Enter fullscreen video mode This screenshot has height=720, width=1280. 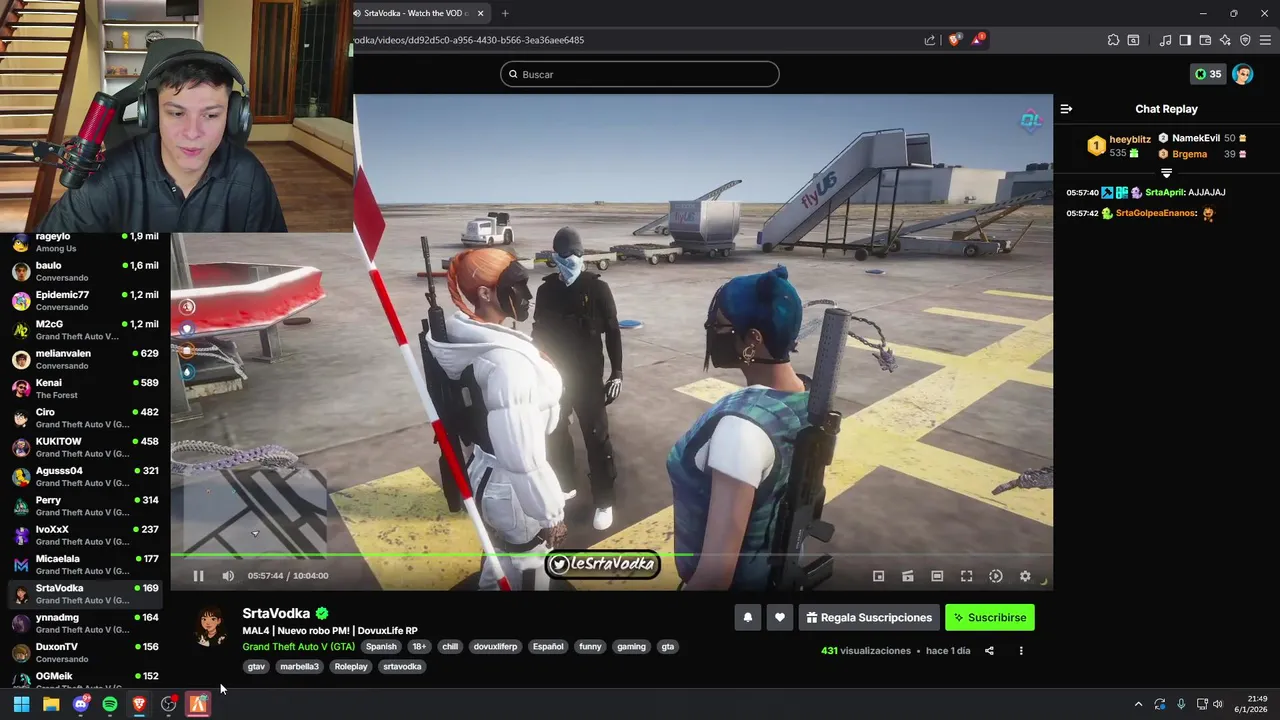(966, 576)
